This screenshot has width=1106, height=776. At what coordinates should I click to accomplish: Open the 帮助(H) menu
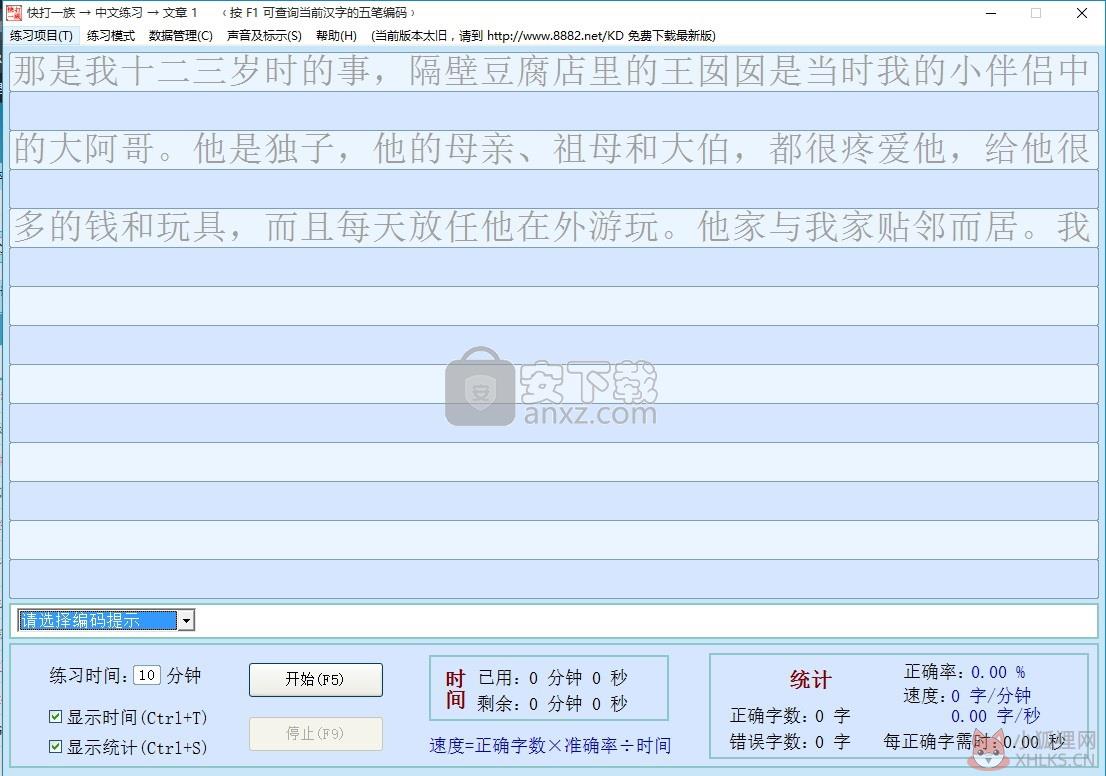(x=336, y=35)
